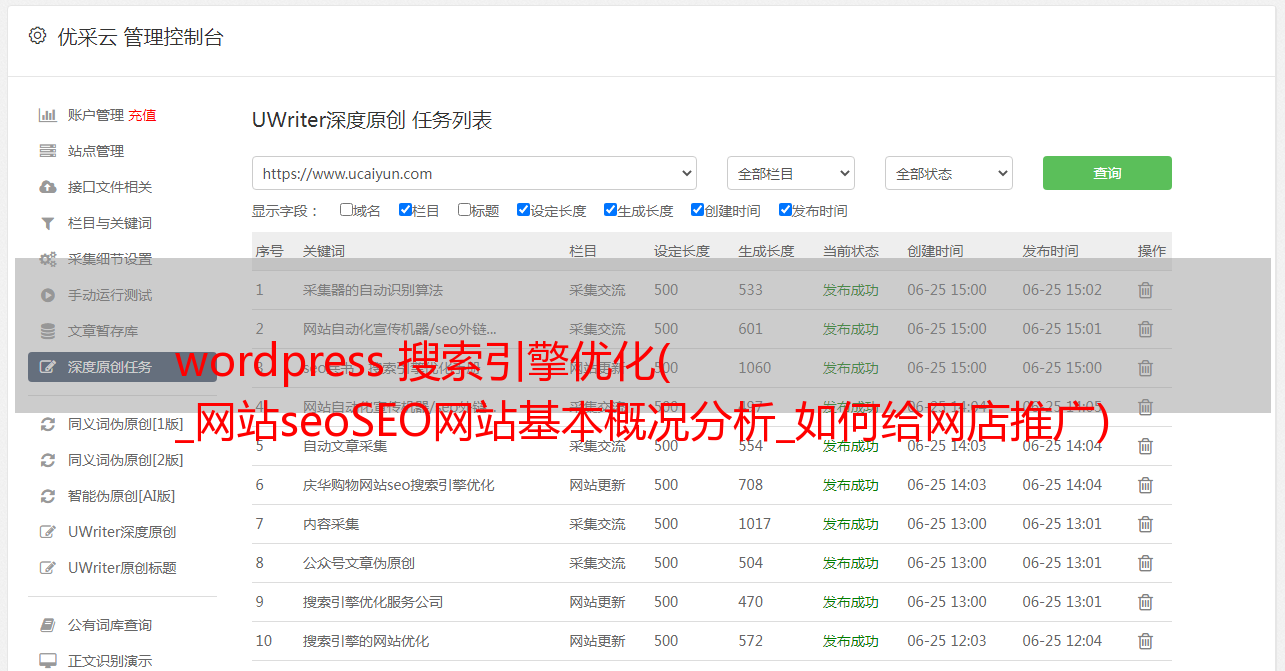Expand the 全部栏目 dropdown

(790, 173)
